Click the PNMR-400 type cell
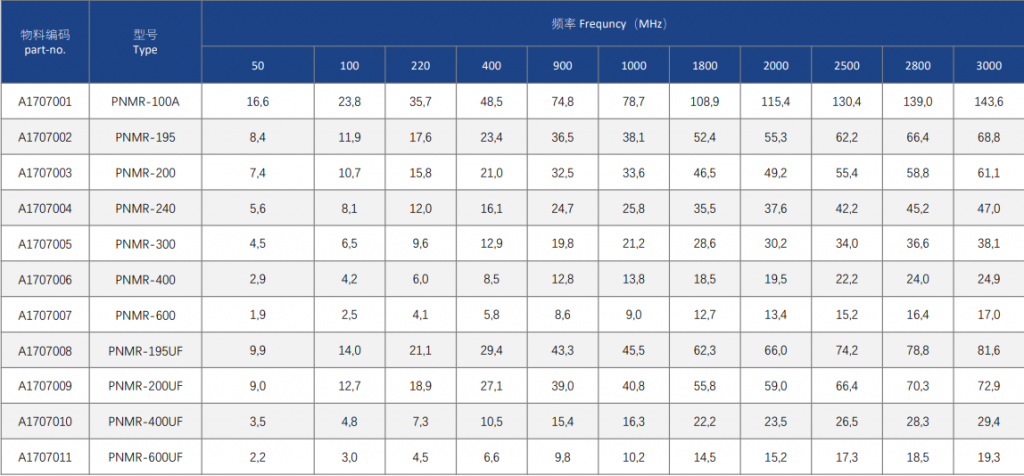This screenshot has width=1024, height=476. point(145,279)
